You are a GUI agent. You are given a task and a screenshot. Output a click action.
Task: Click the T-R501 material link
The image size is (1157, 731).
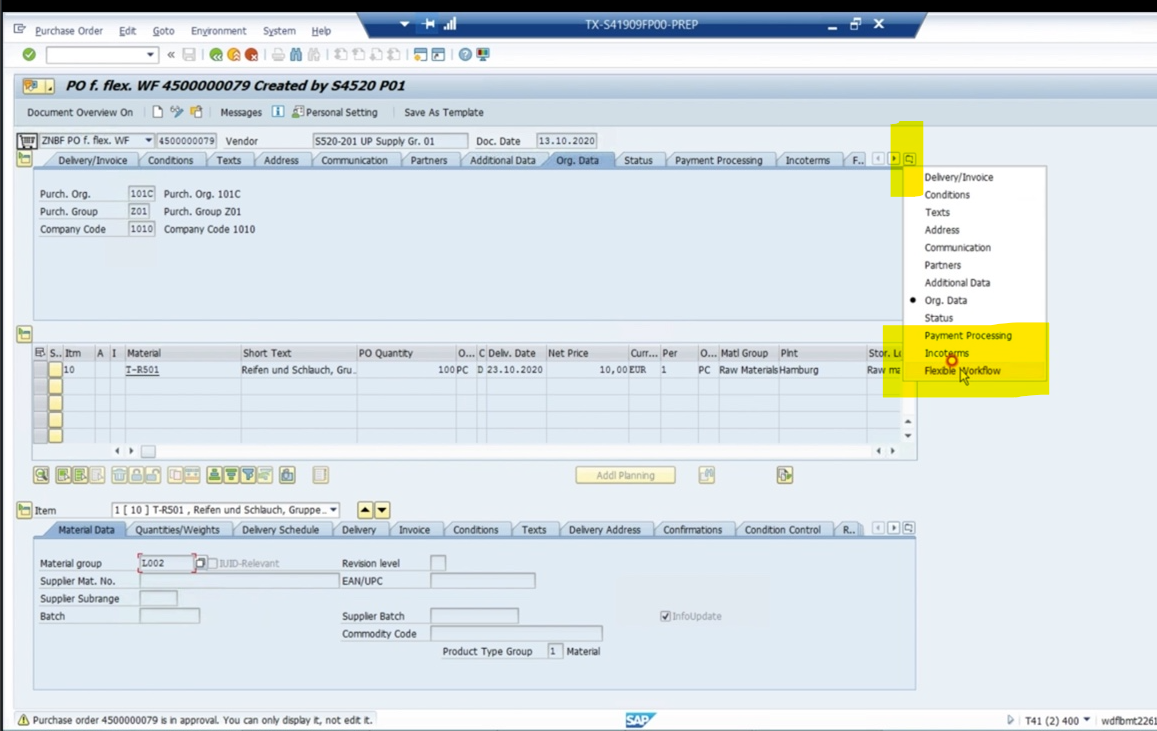142,370
